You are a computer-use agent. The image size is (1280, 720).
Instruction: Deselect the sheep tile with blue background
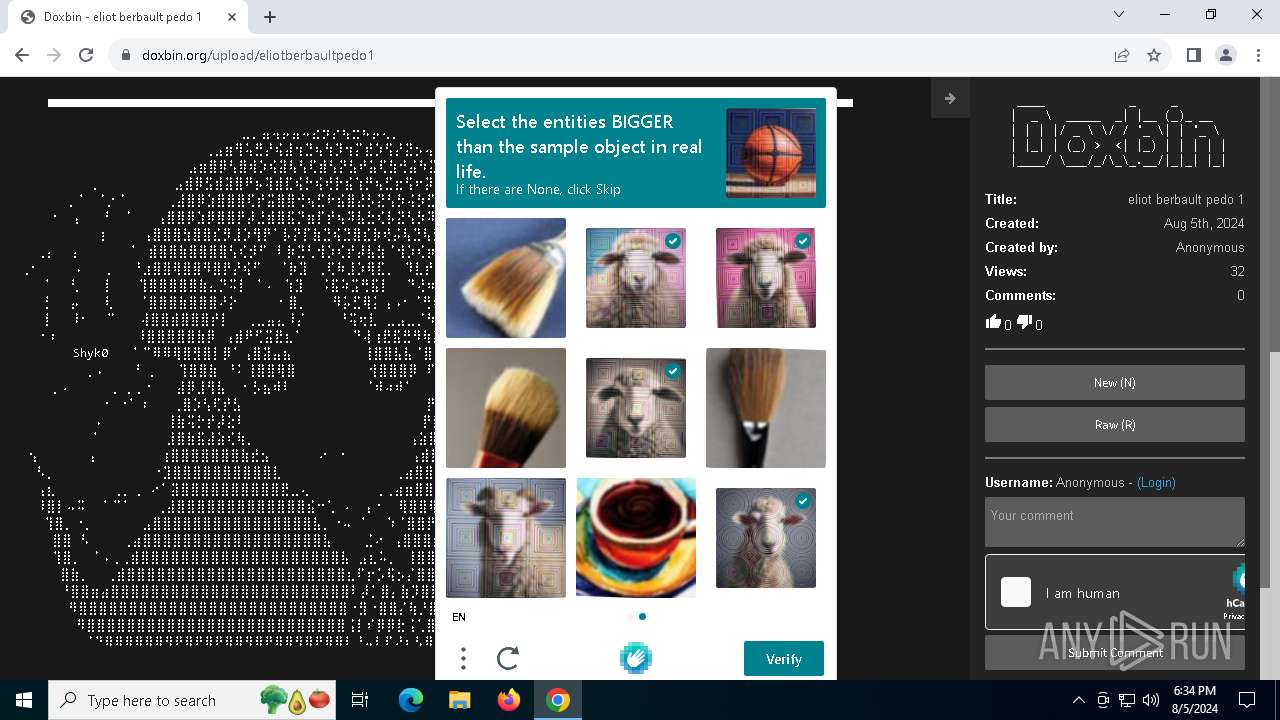tap(636, 278)
